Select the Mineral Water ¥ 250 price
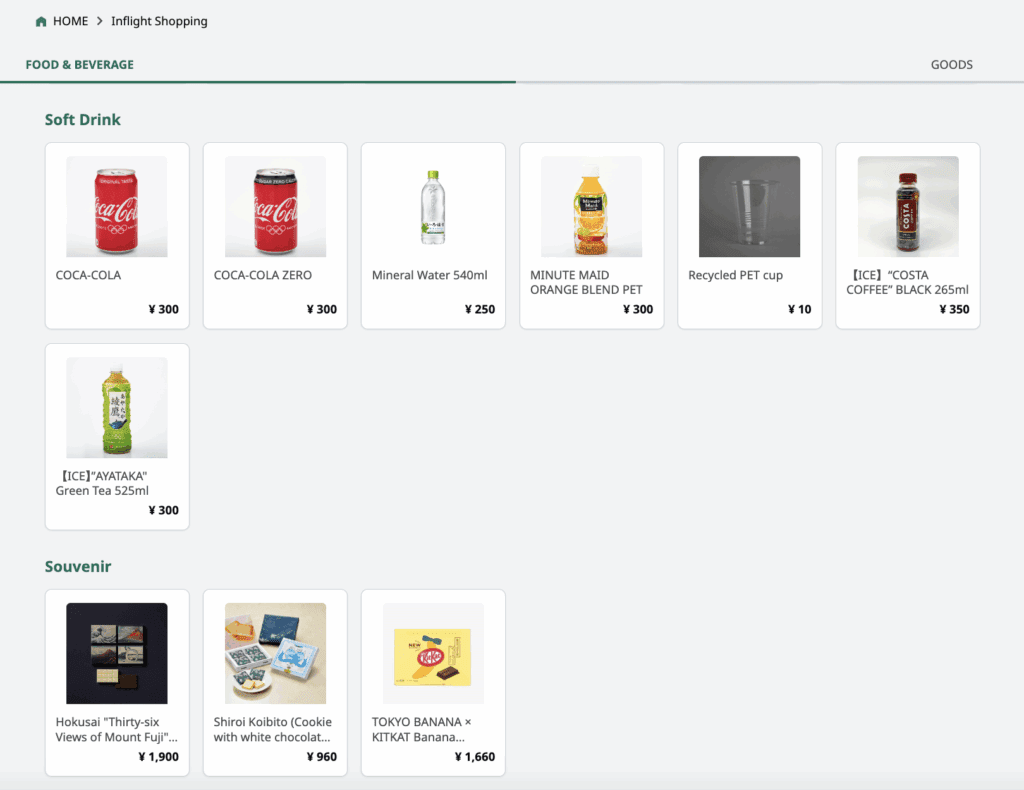1024x790 pixels. coord(480,310)
